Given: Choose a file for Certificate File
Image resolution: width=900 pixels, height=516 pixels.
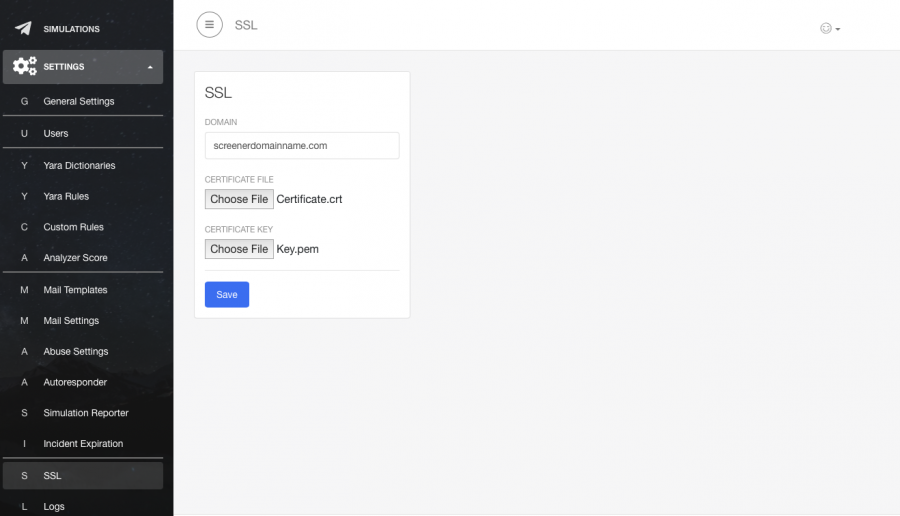Looking at the screenshot, I should coord(239,199).
